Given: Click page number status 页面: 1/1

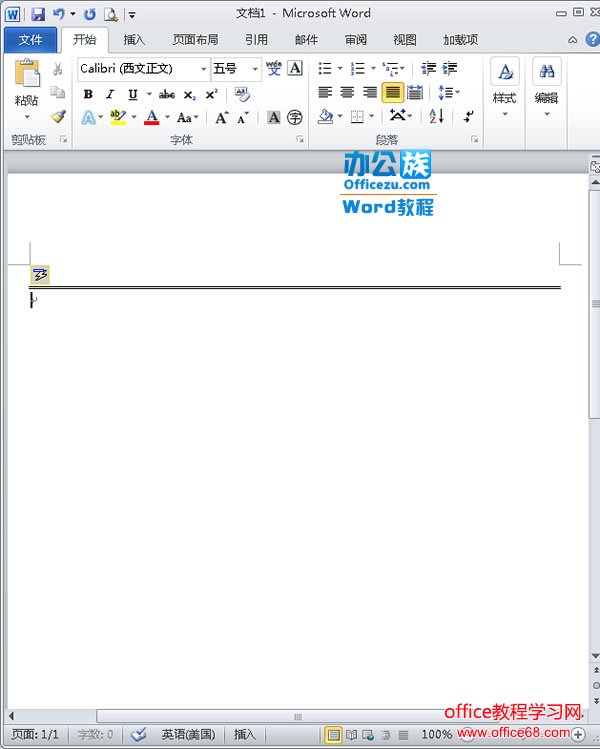Looking at the screenshot, I should (35, 734).
